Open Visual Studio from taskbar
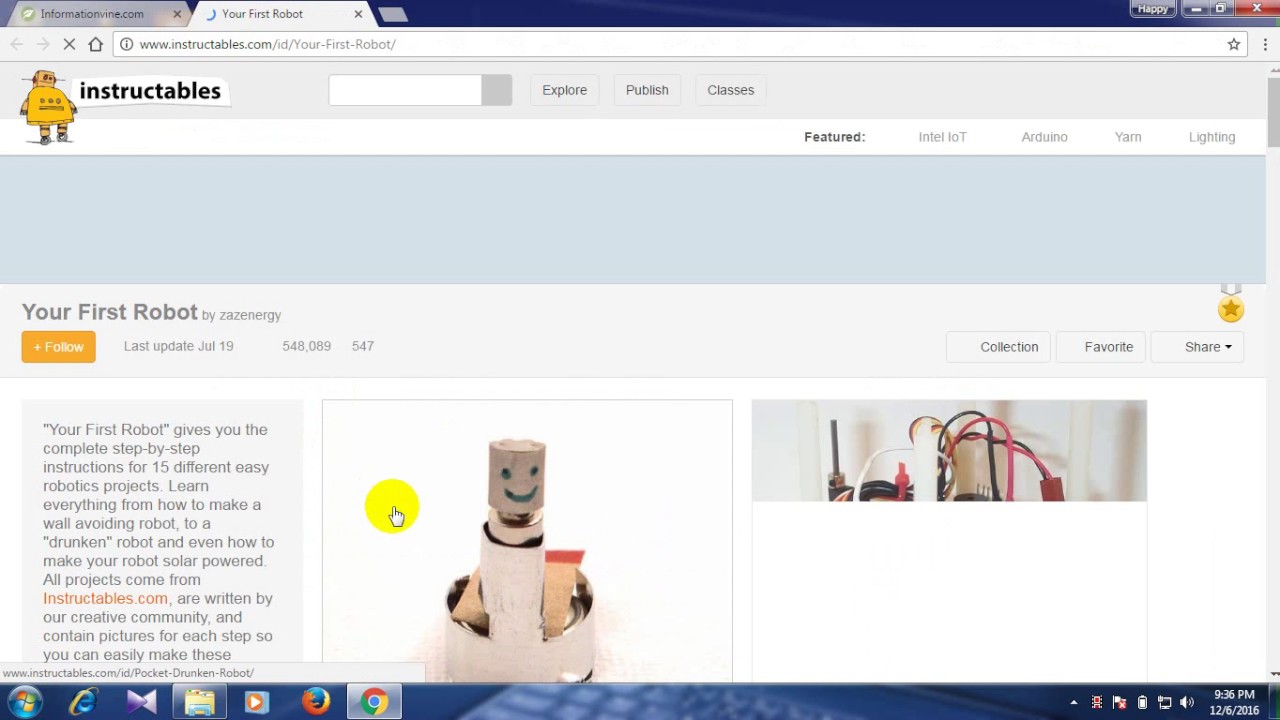The height and width of the screenshot is (720, 1280). (141, 702)
